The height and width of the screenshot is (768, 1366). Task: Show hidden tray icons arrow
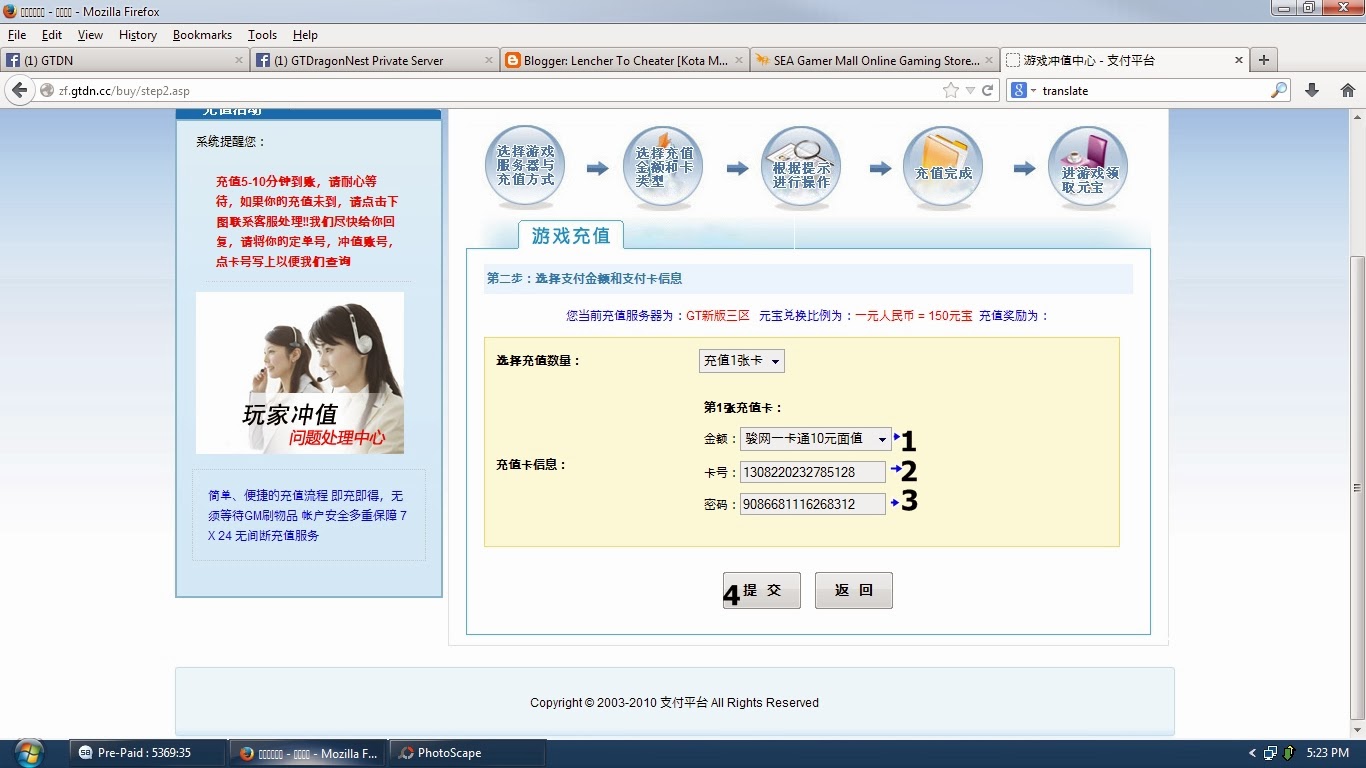pyautogui.click(x=1252, y=753)
